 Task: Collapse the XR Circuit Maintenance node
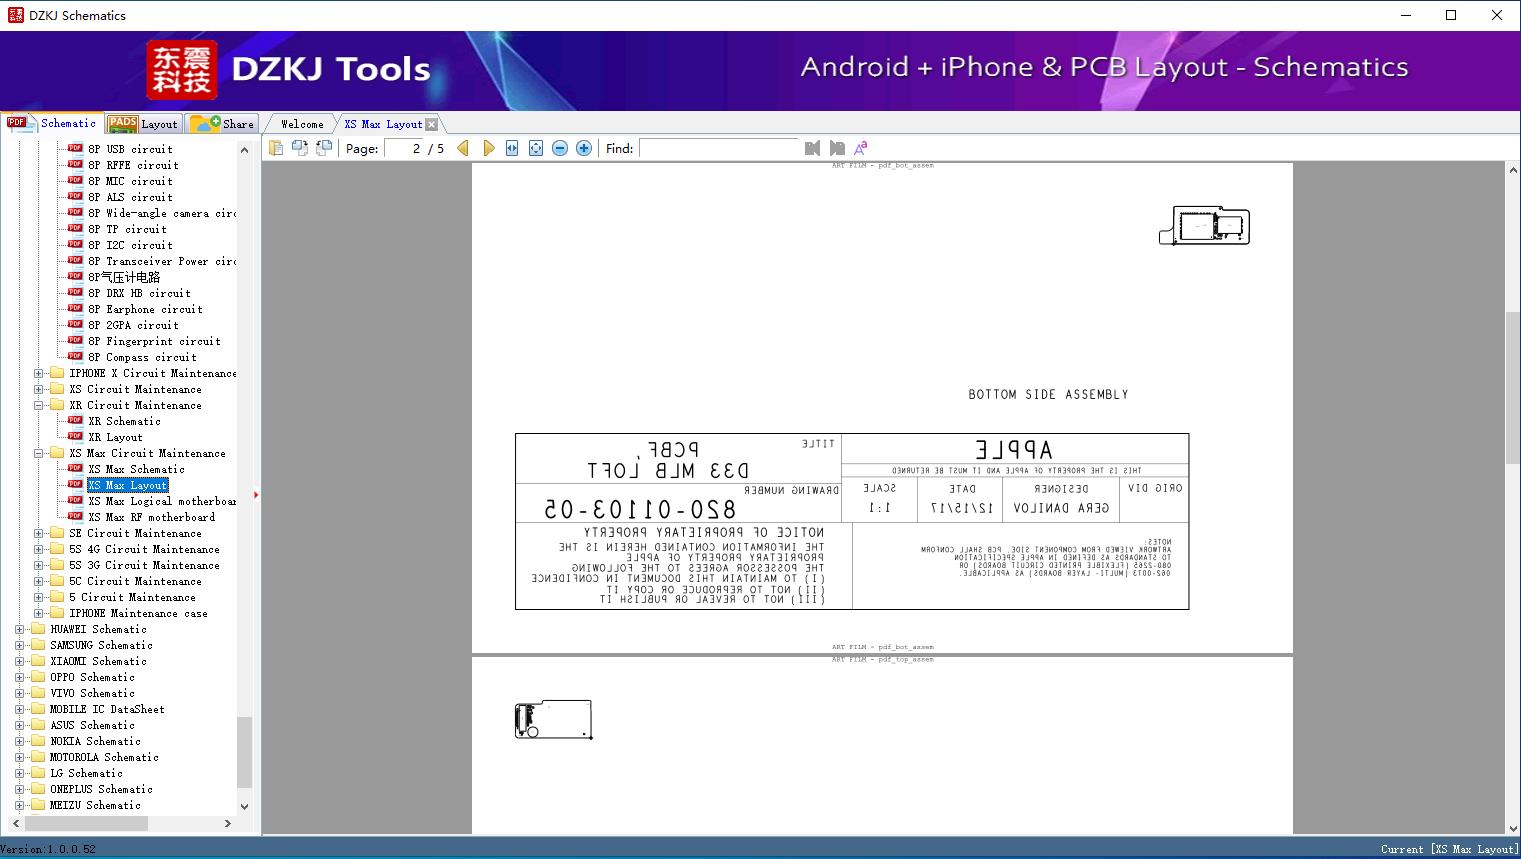click(38, 405)
